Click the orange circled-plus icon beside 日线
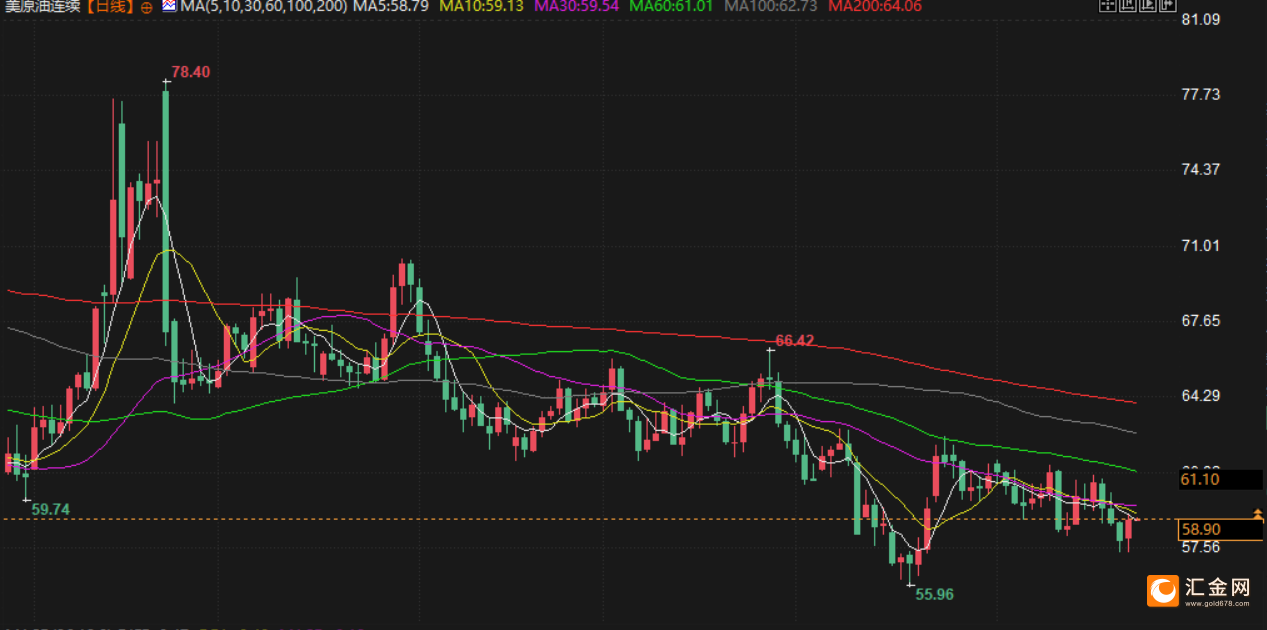 click(147, 7)
